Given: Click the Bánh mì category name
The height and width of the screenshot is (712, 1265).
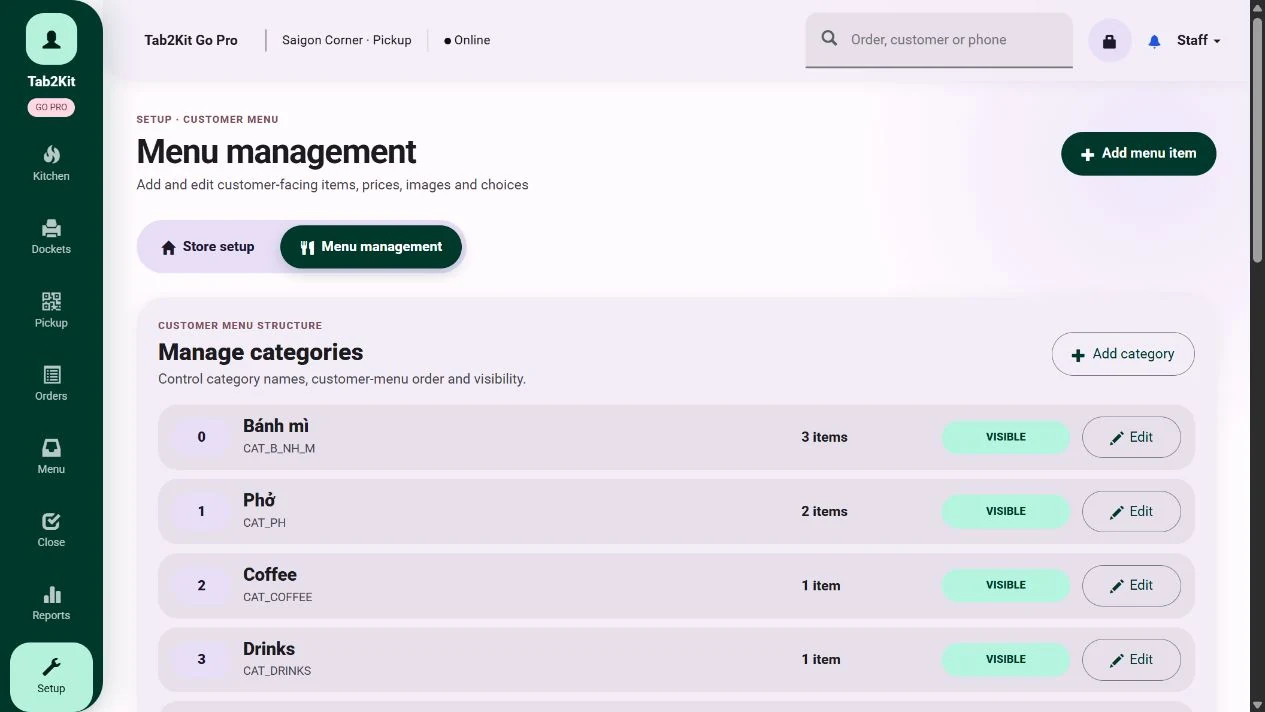Looking at the screenshot, I should (x=276, y=426).
